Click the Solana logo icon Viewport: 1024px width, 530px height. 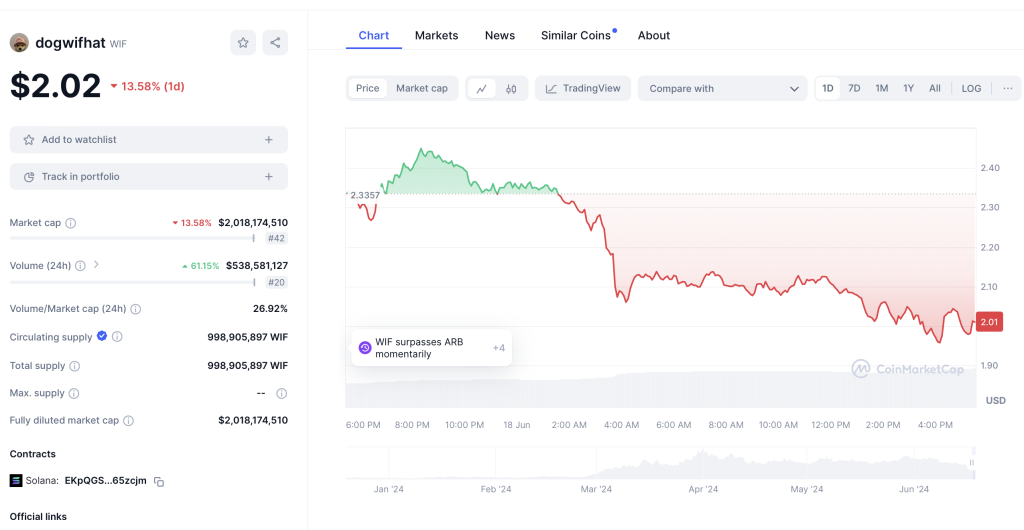(x=16, y=481)
